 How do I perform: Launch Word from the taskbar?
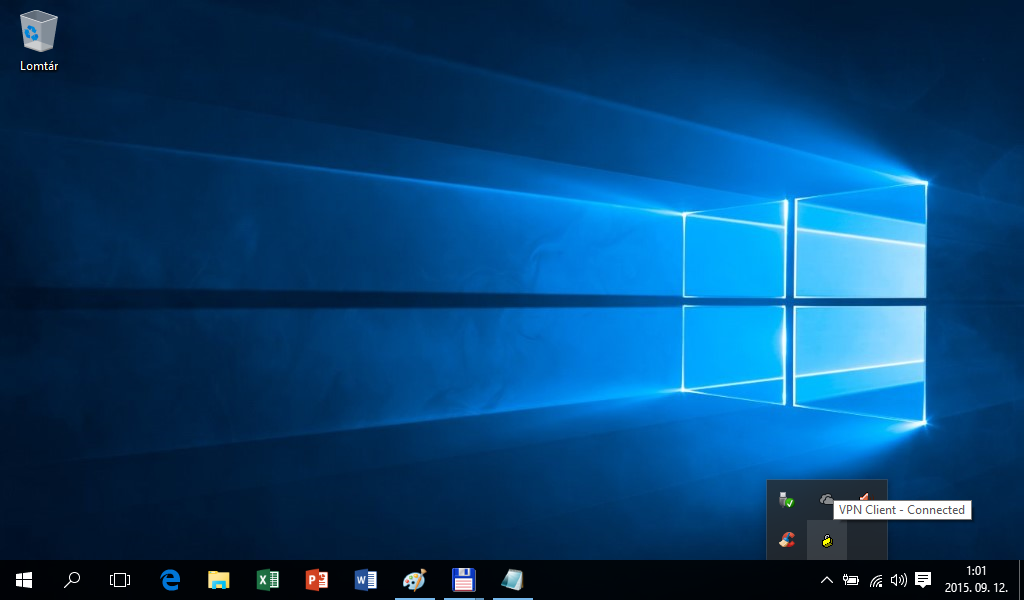pyautogui.click(x=365, y=580)
